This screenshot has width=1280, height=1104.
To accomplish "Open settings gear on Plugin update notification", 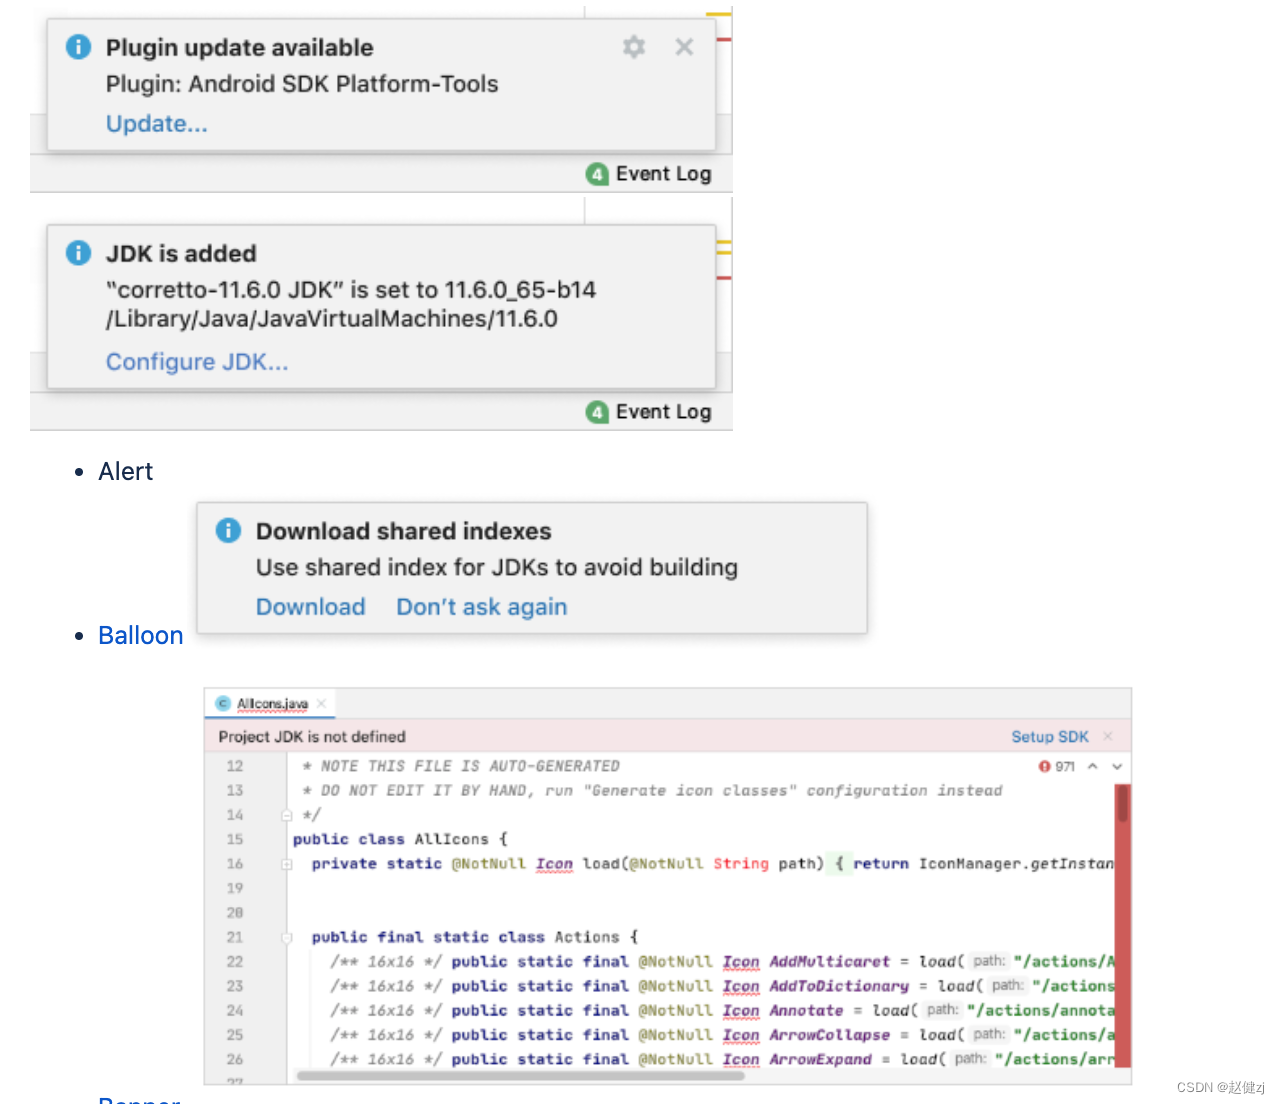I will pyautogui.click(x=634, y=47).
